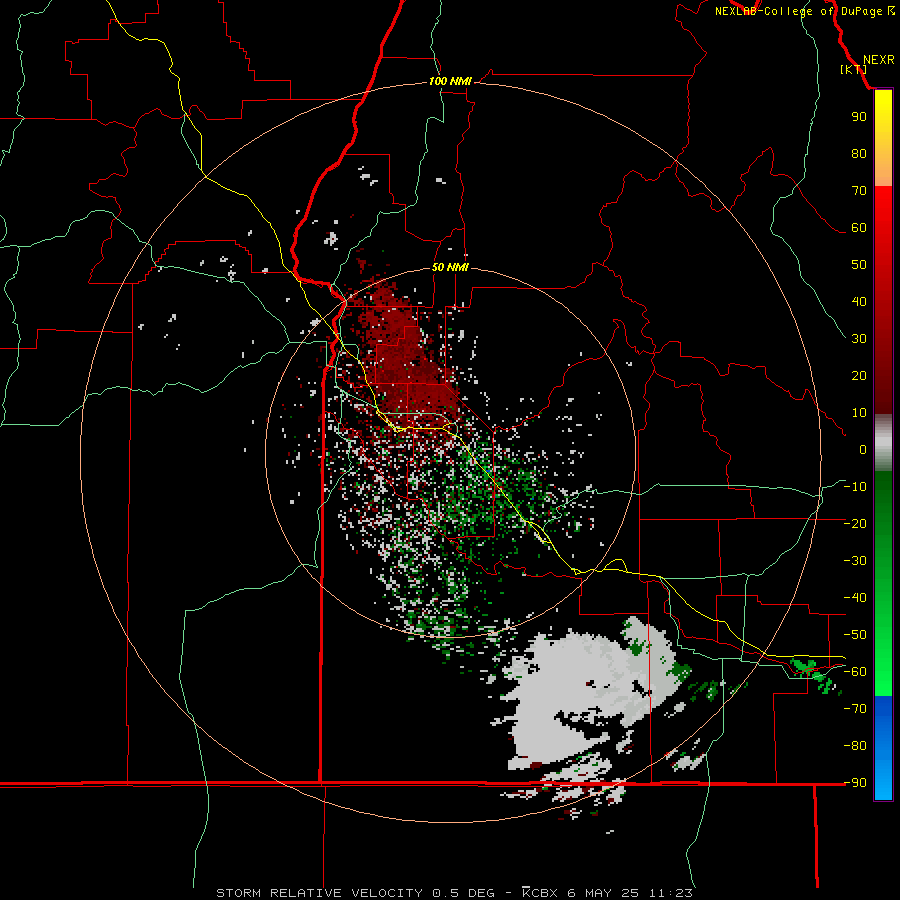Viewport: 900px width, 900px height.
Task: Click the -30 scale value
Action: [855, 561]
